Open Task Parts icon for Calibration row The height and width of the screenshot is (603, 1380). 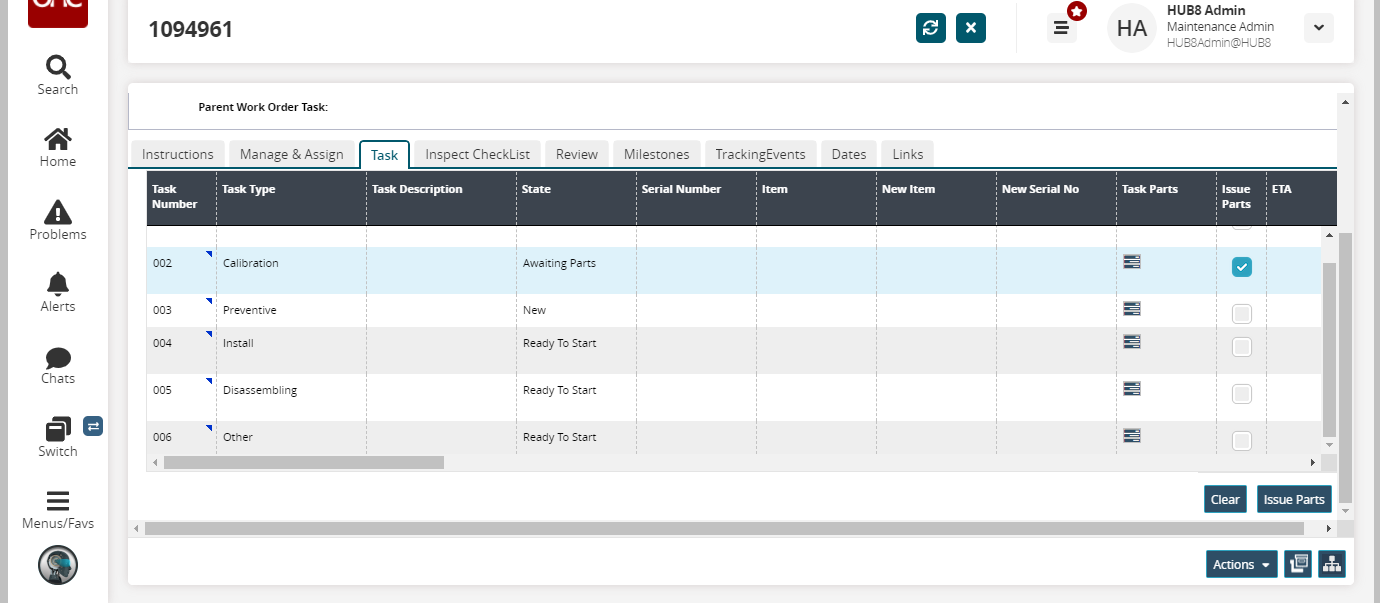click(1131, 262)
